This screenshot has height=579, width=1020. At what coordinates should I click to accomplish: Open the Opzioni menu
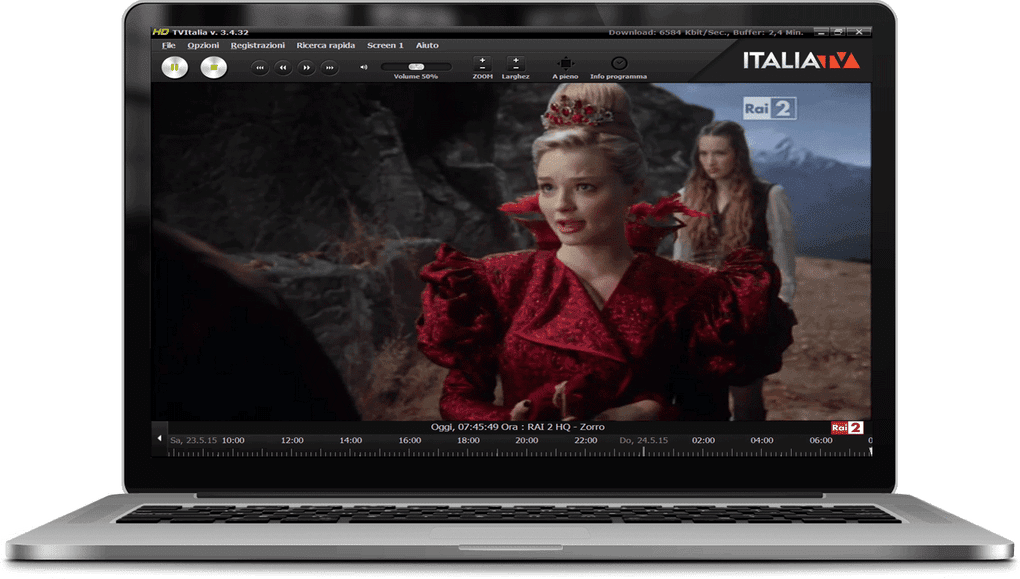[203, 46]
